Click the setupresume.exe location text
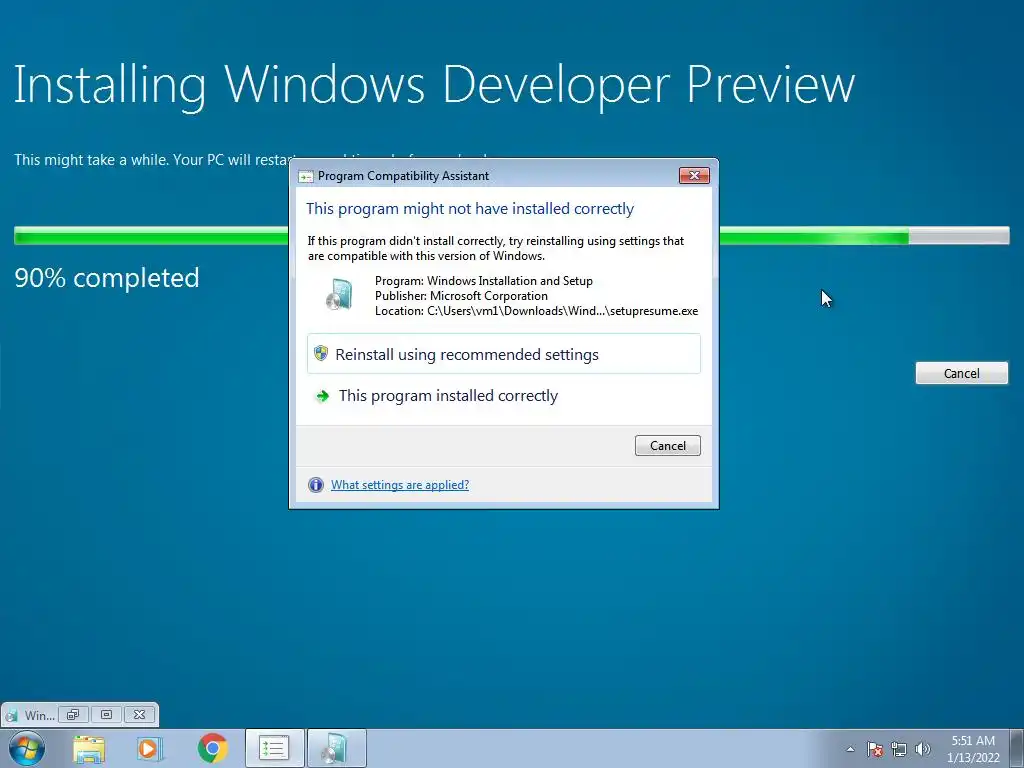The width and height of the screenshot is (1024, 768). tap(536, 311)
